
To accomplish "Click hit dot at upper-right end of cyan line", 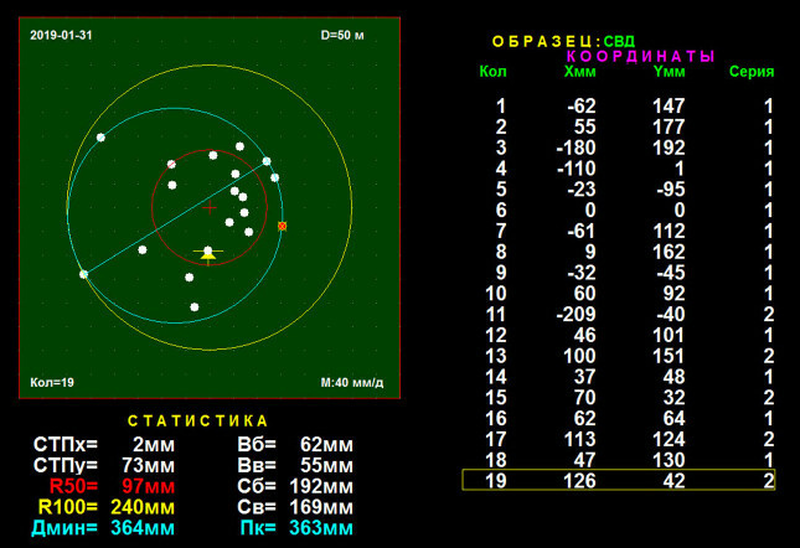I will tap(266, 161).
